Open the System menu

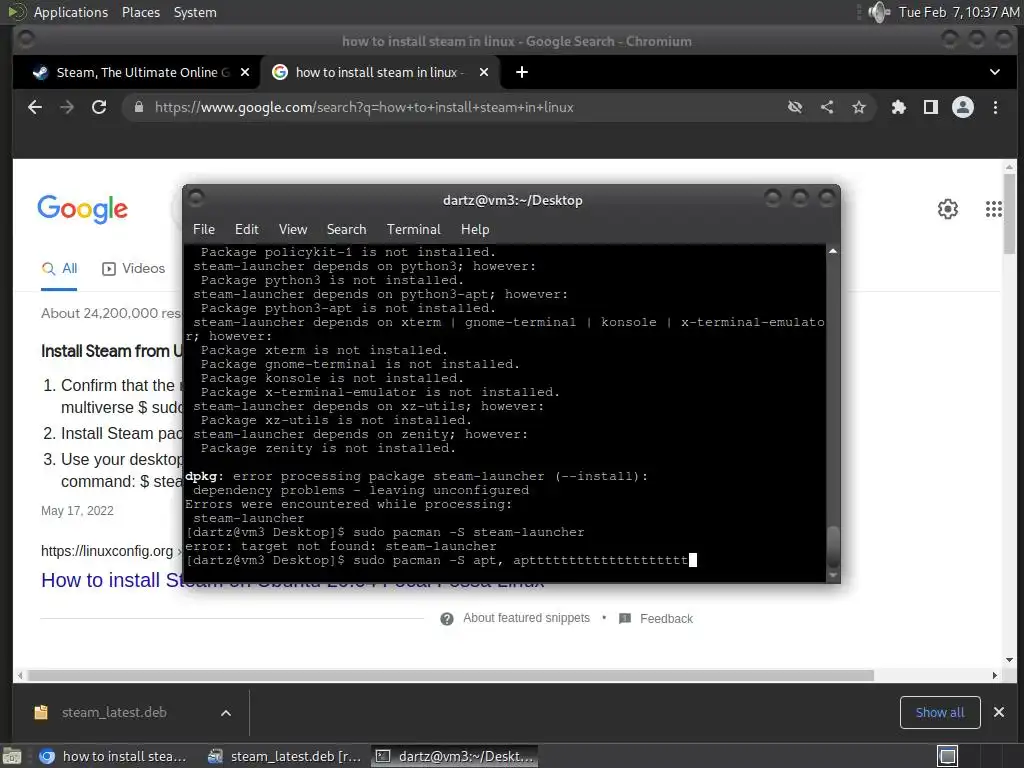[195, 12]
